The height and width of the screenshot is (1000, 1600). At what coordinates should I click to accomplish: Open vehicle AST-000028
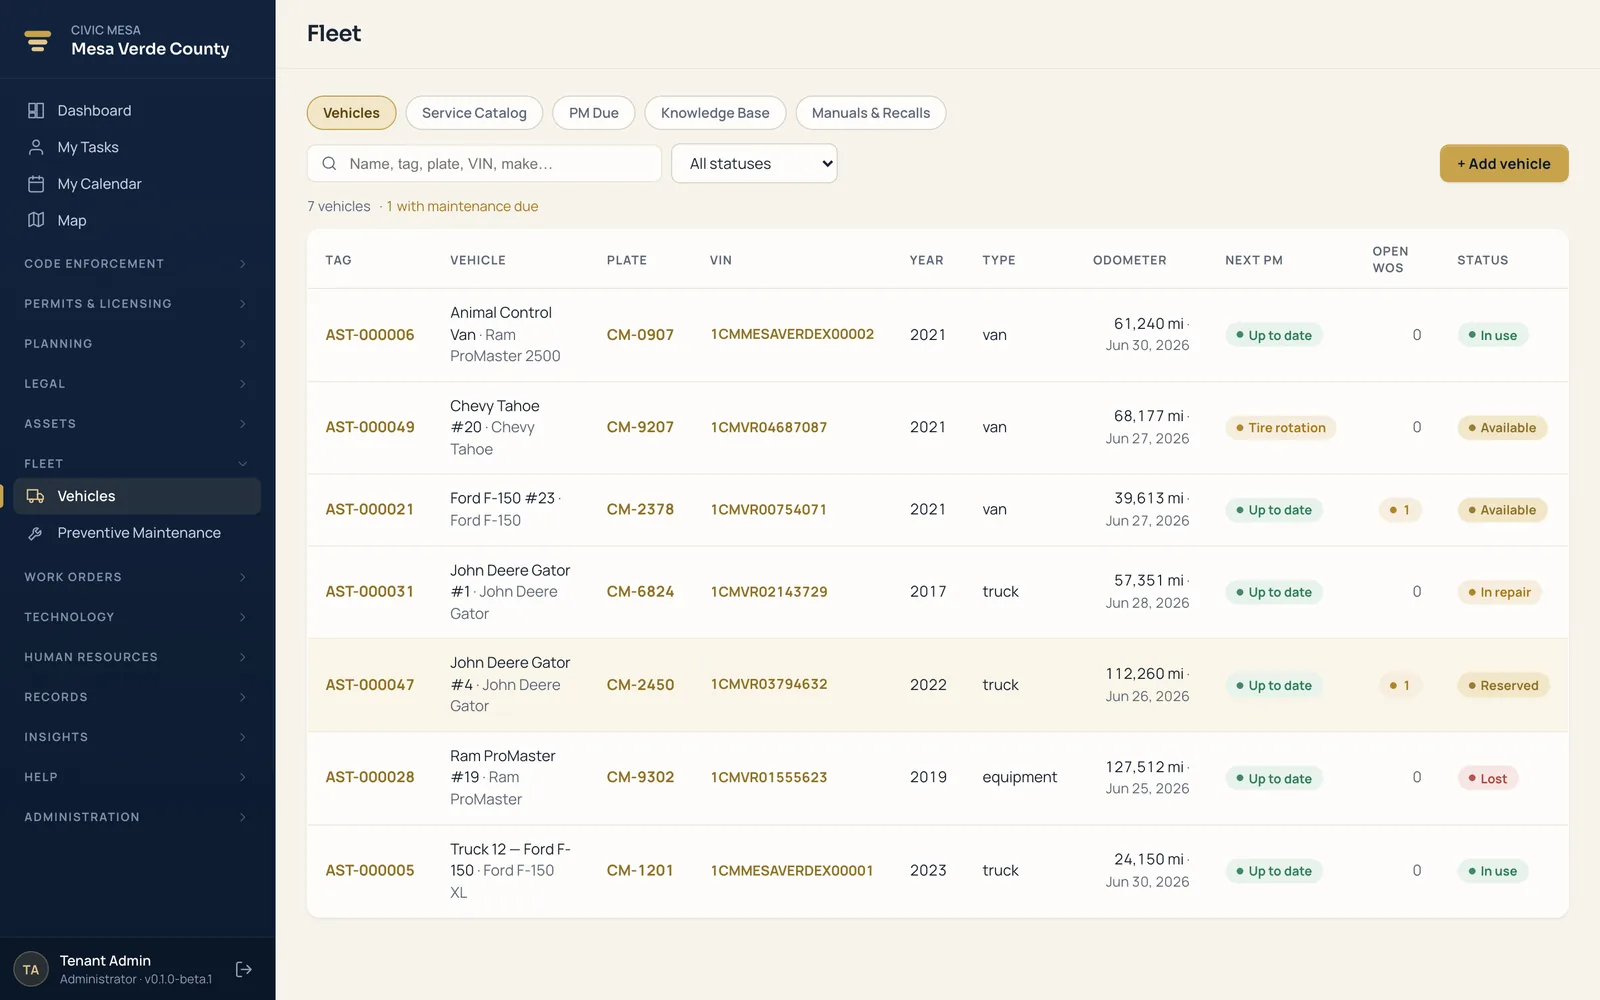click(370, 777)
